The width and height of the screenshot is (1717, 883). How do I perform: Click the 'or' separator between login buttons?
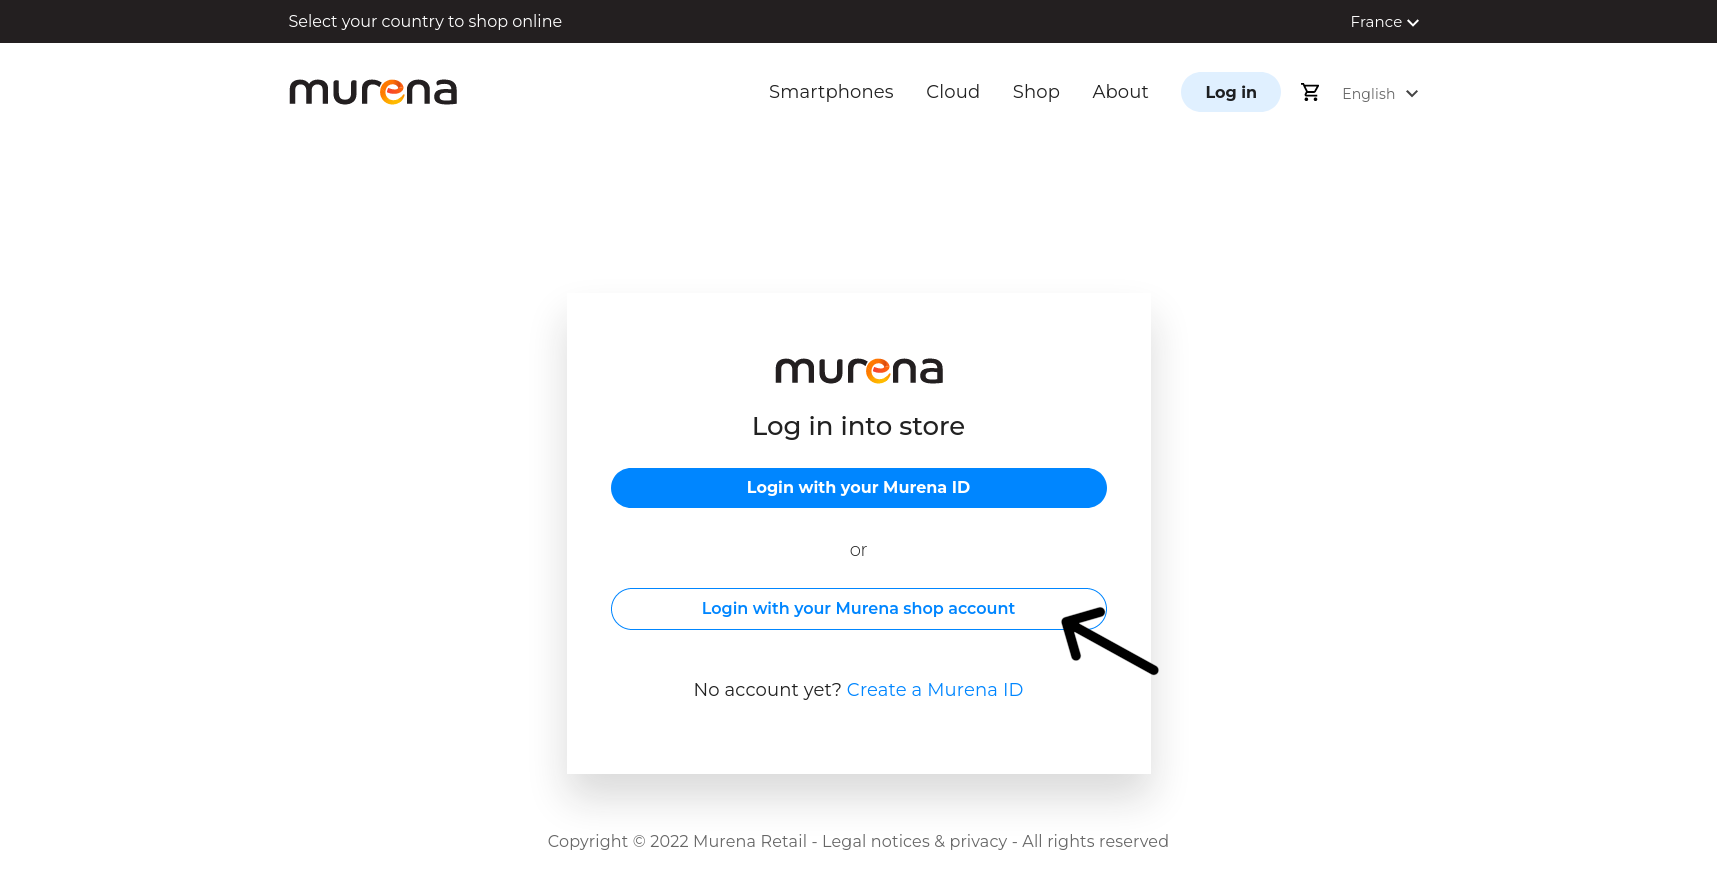tap(858, 550)
